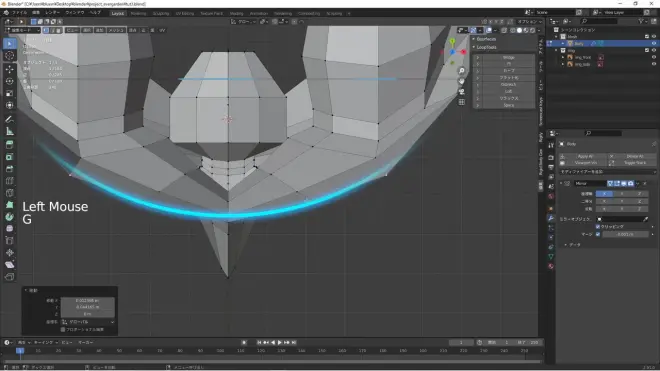Enable vertex select mode
The image size is (660, 371).
tap(46, 30)
